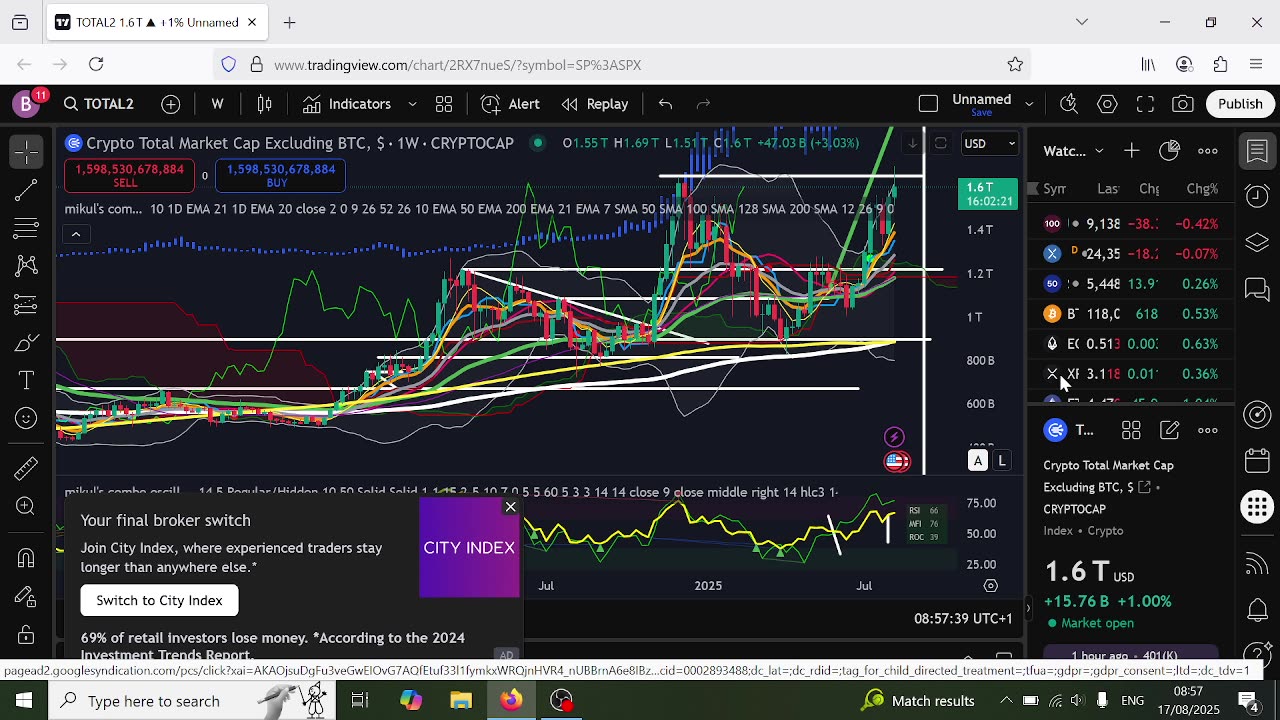Viewport: 1280px width, 720px height.
Task: Open the oscillator pane scale settings gear
Action: 990,586
